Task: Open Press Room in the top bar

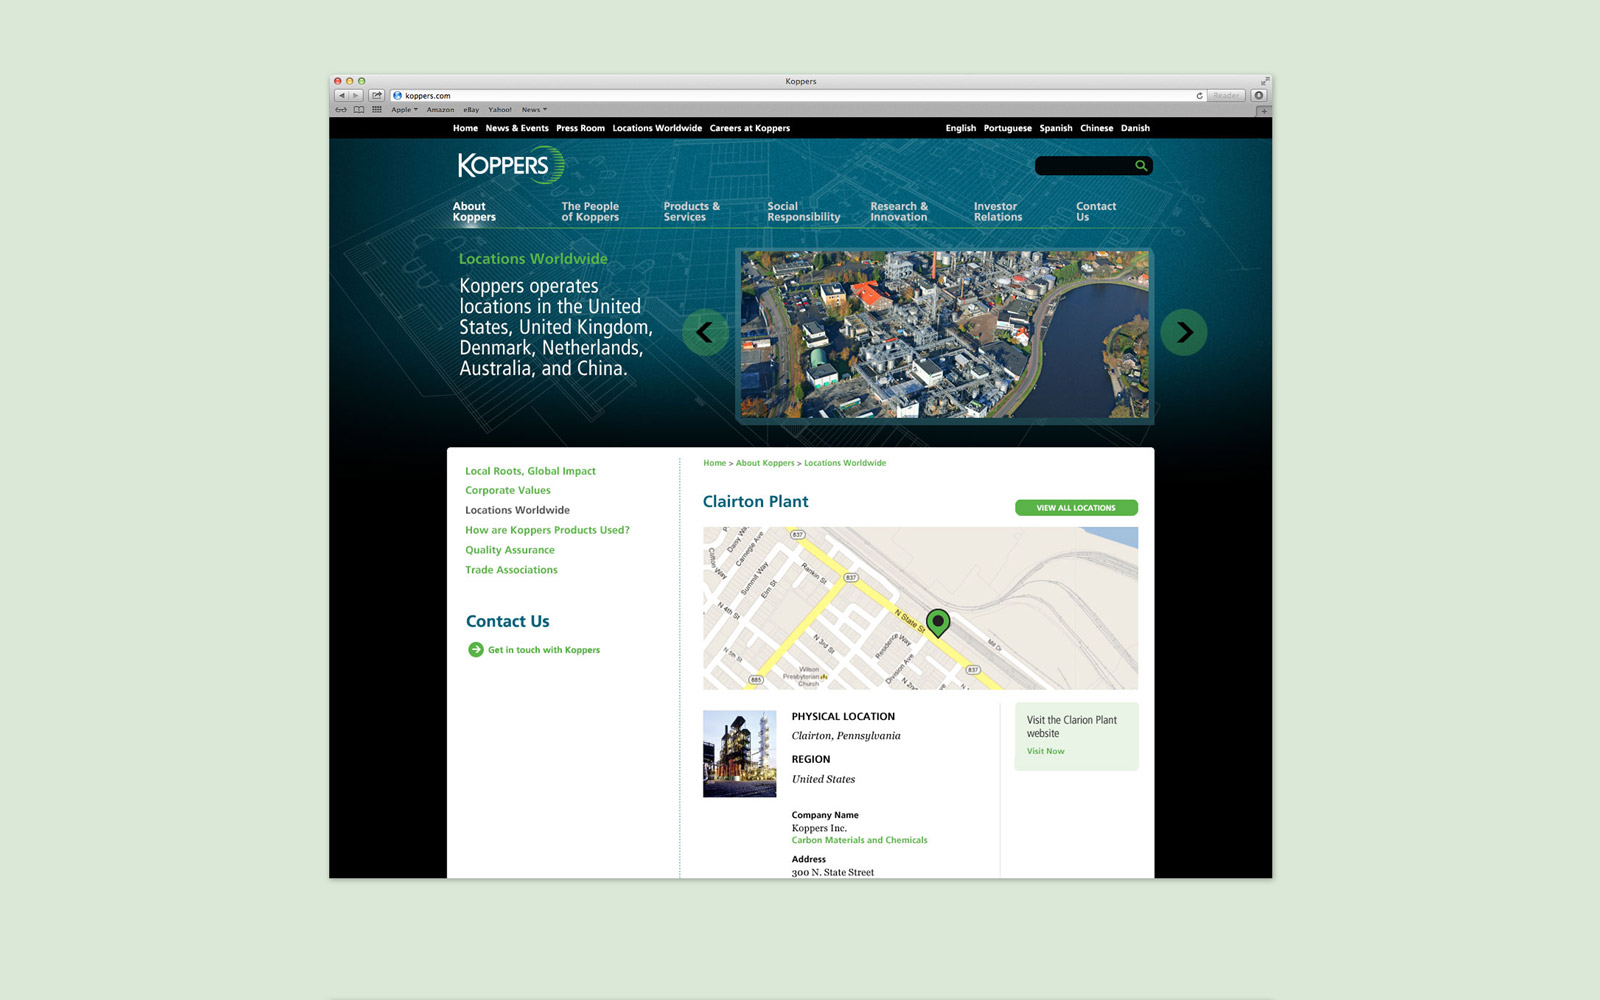Action: (x=580, y=128)
